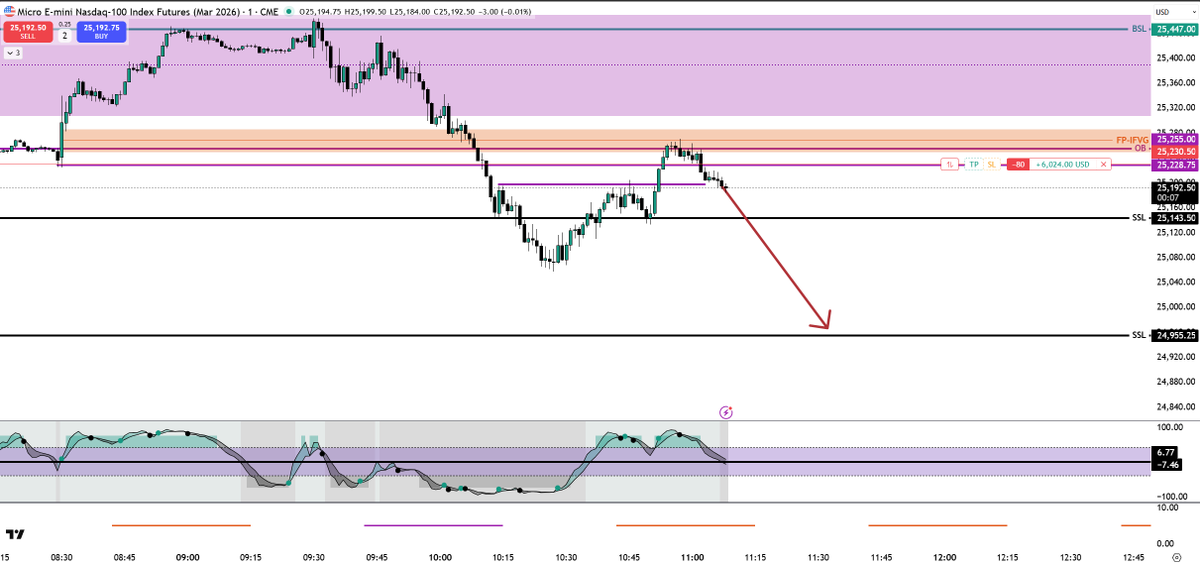
Task: Click the SSL 25,143.50 price label
Action: coord(1176,217)
